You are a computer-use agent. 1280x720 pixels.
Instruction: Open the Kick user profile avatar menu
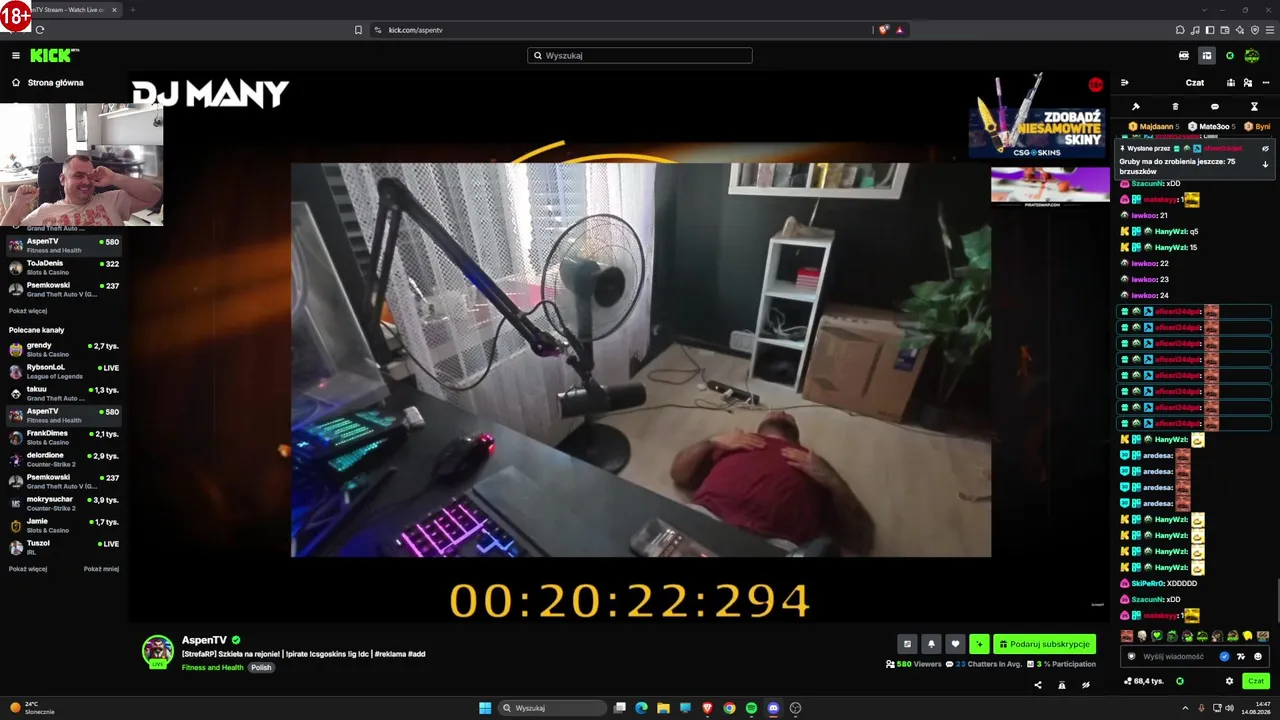coord(1252,56)
